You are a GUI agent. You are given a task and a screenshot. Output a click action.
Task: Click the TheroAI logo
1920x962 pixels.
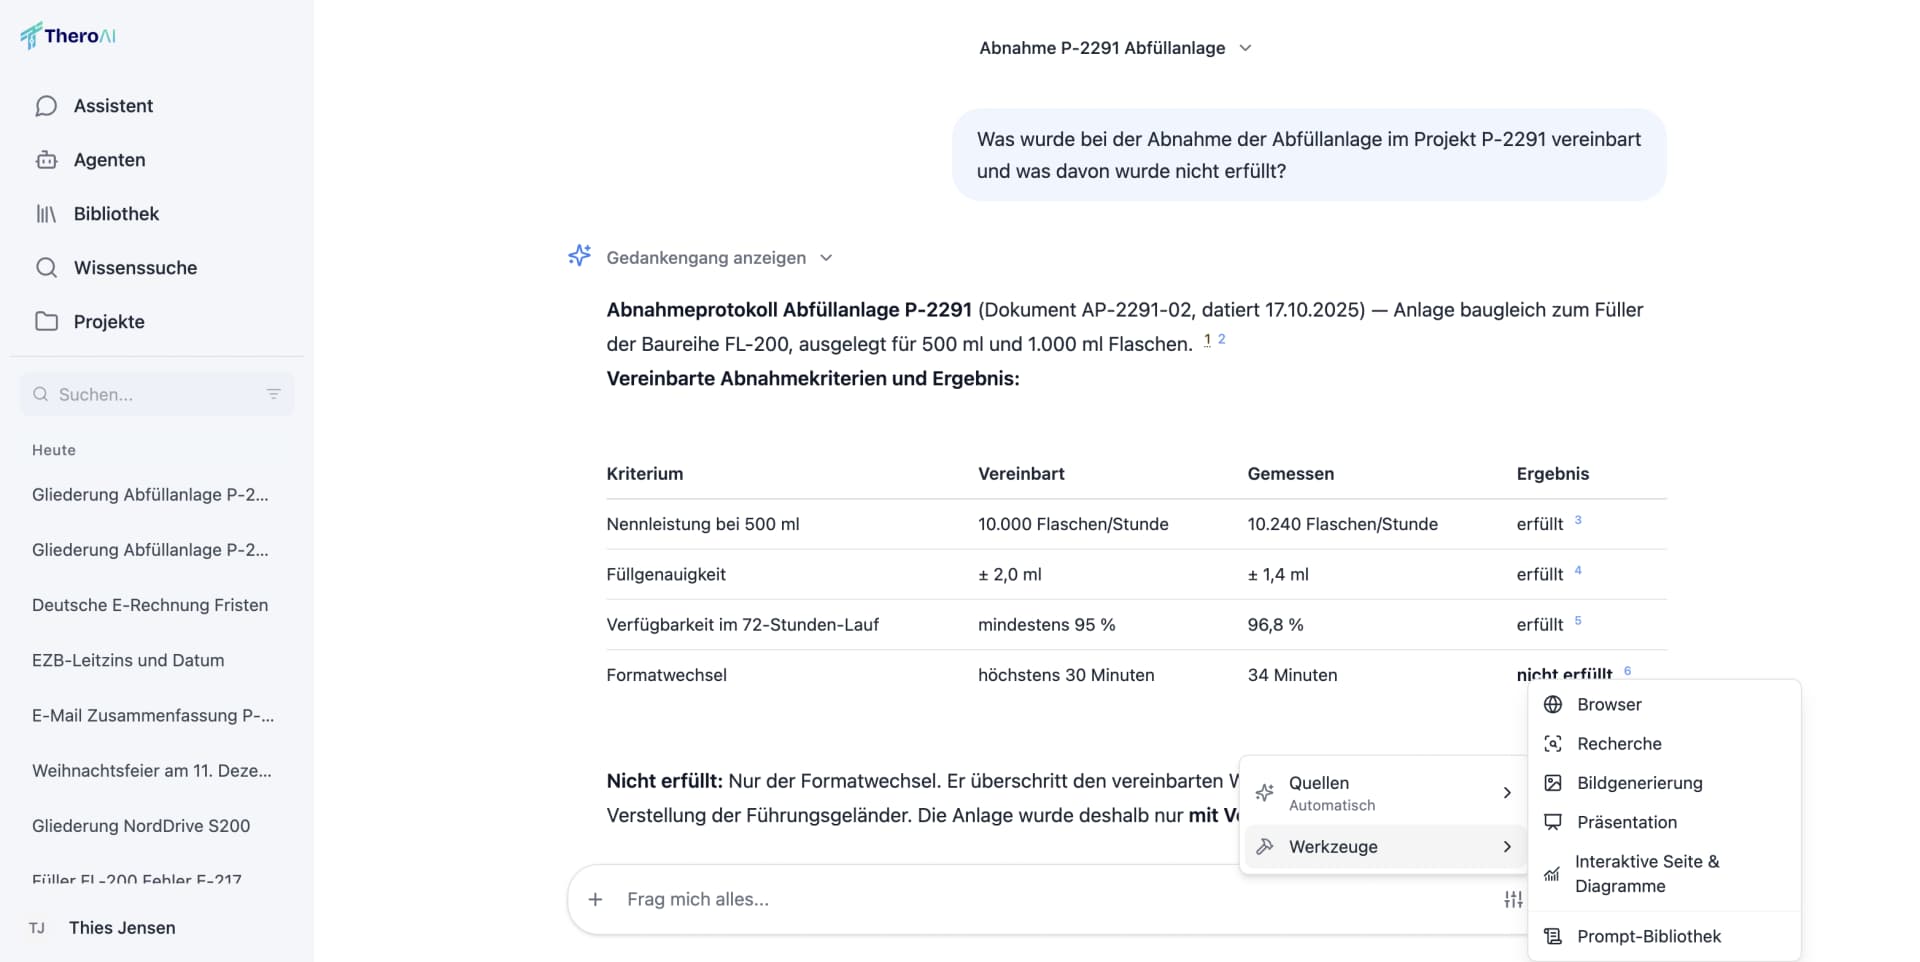tap(68, 36)
